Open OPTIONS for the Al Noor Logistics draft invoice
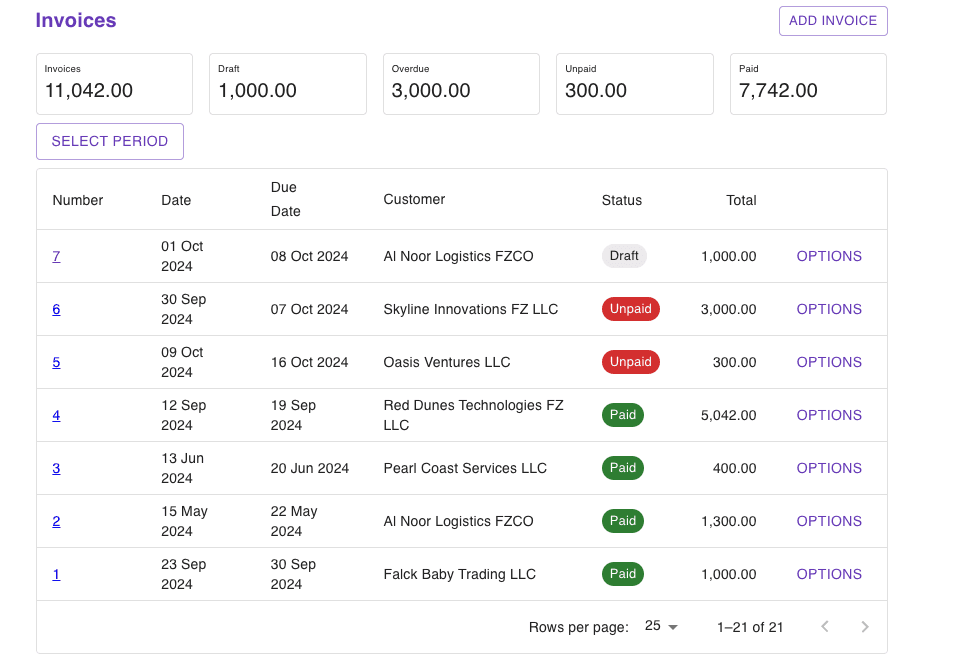The image size is (957, 662). 828,256
